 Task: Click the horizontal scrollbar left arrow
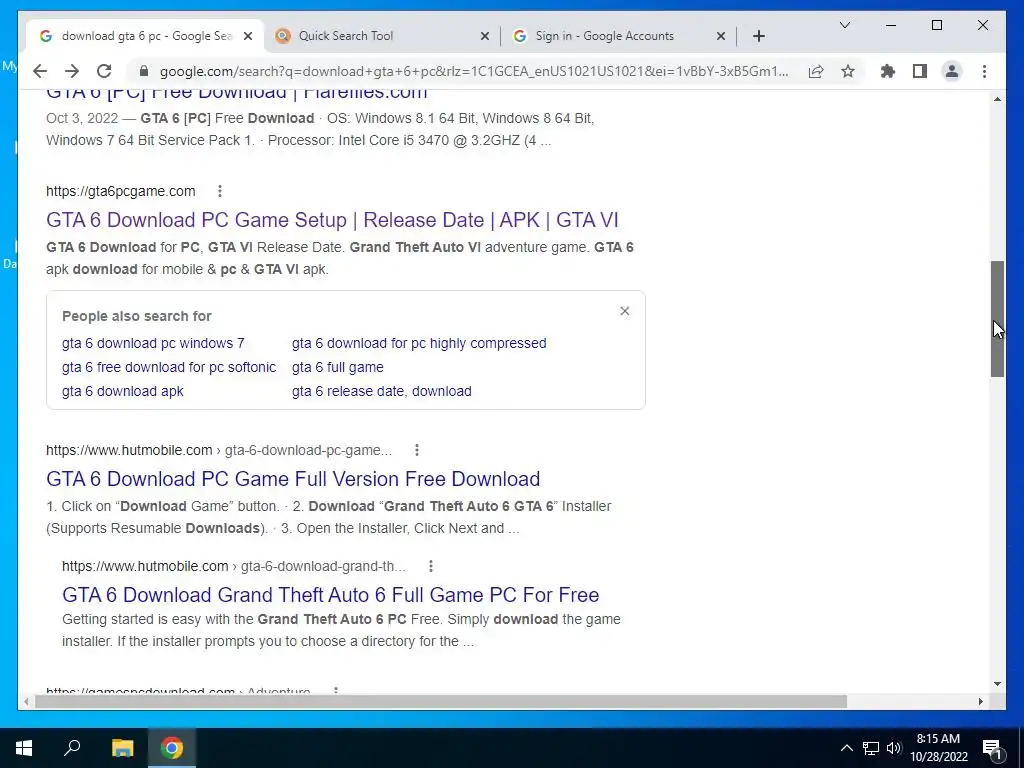(25, 701)
